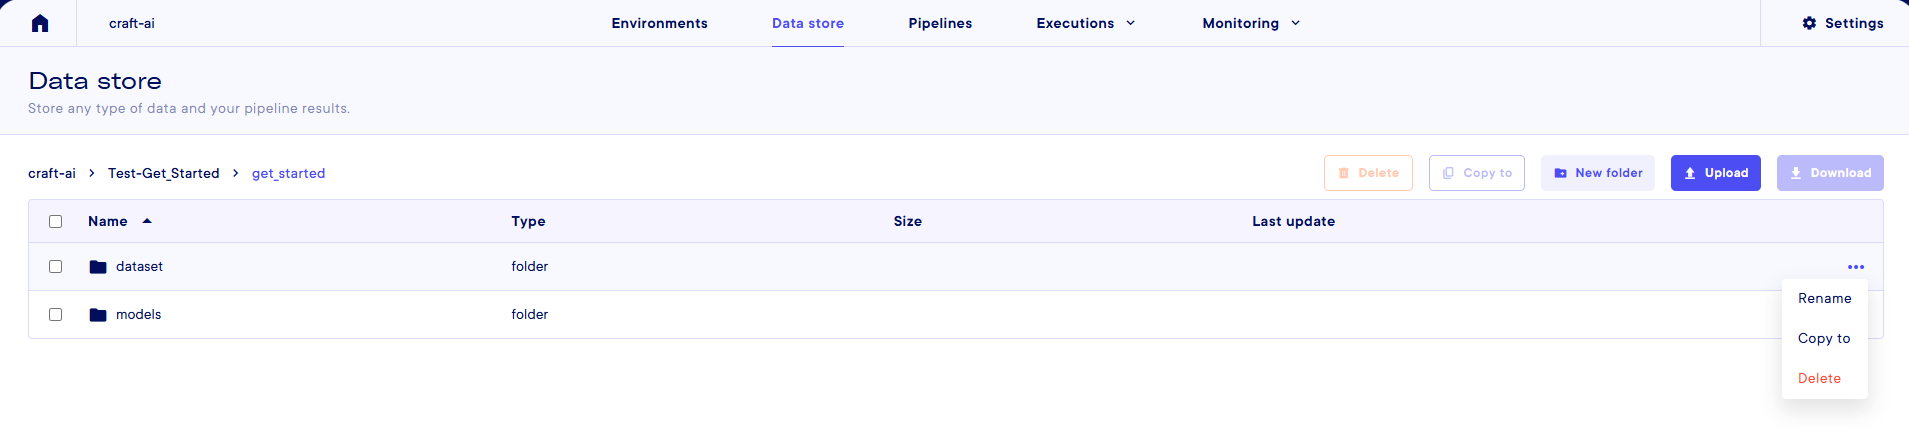Screen dimensions: 1909x443
Task: Go to home via the house icon
Action: pyautogui.click(x=40, y=23)
